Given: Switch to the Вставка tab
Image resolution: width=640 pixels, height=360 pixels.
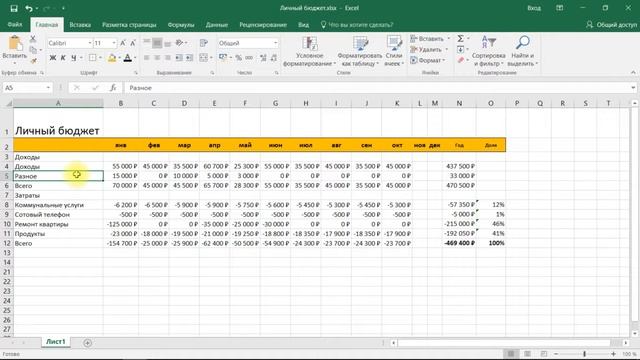Looking at the screenshot, I should 80,25.
